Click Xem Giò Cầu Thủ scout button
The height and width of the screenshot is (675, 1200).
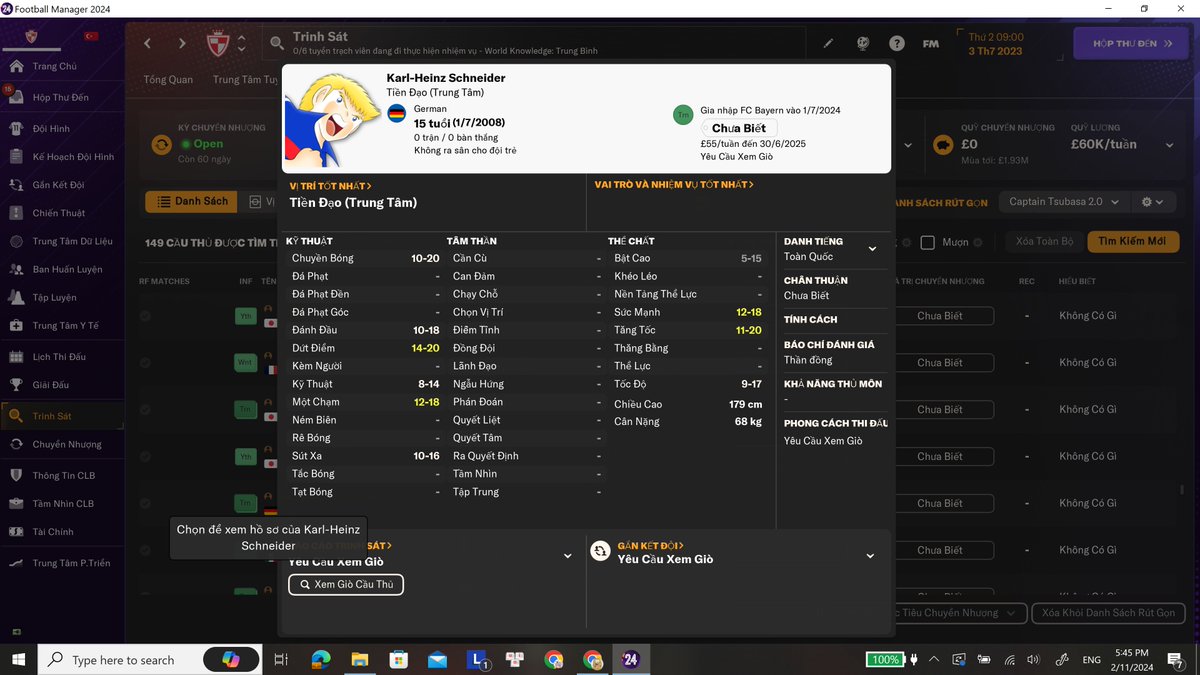(346, 584)
